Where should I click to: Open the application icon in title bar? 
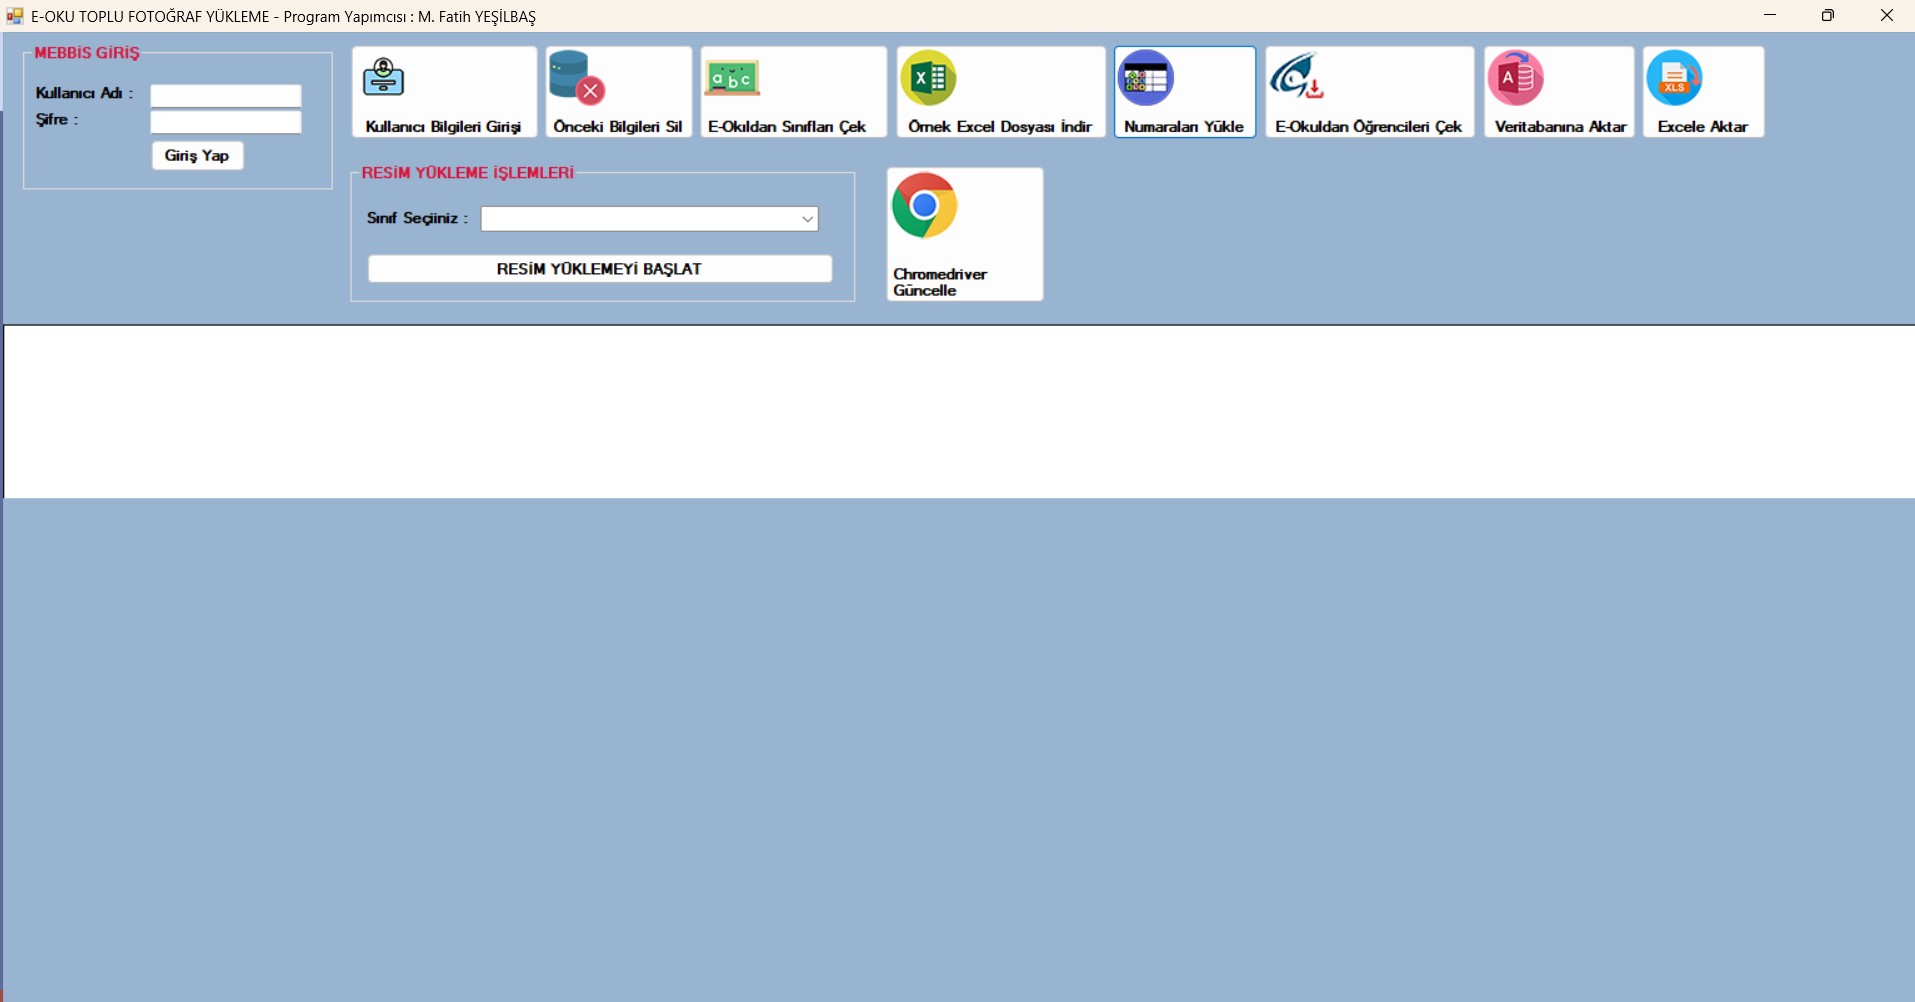tap(15, 16)
